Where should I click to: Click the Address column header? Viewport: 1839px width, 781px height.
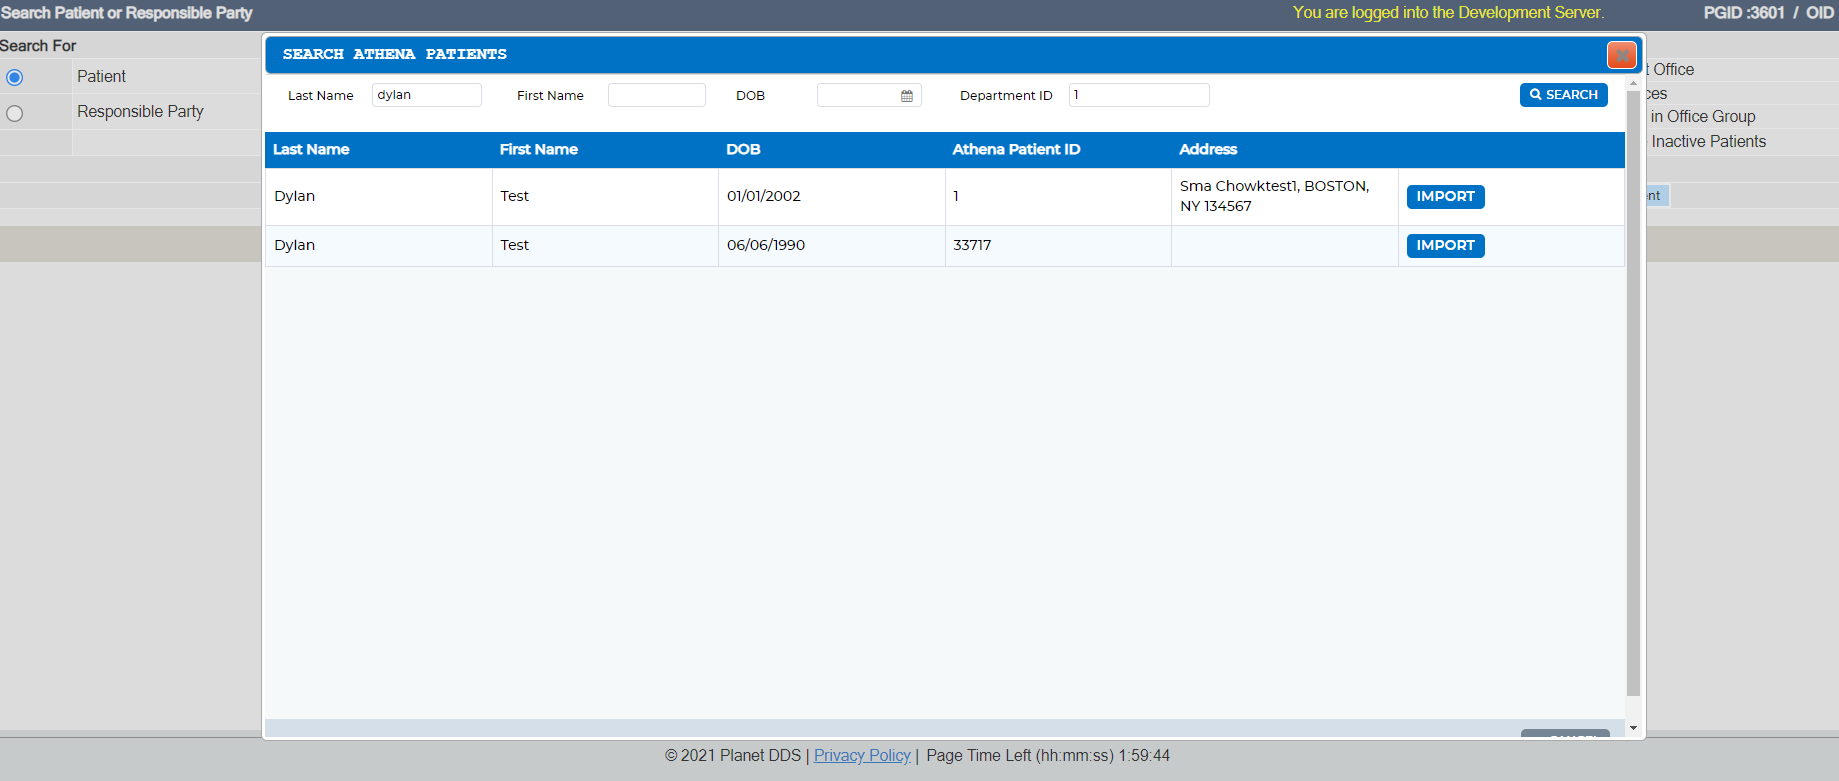coord(1208,150)
